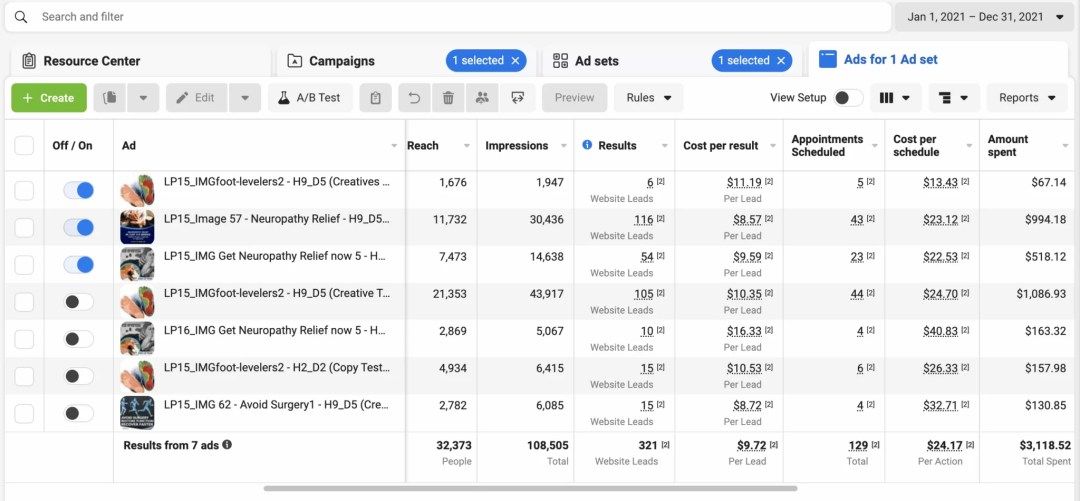Open the Cost per result column menu
This screenshot has height=501, width=1080.
pyautogui.click(x=772, y=145)
